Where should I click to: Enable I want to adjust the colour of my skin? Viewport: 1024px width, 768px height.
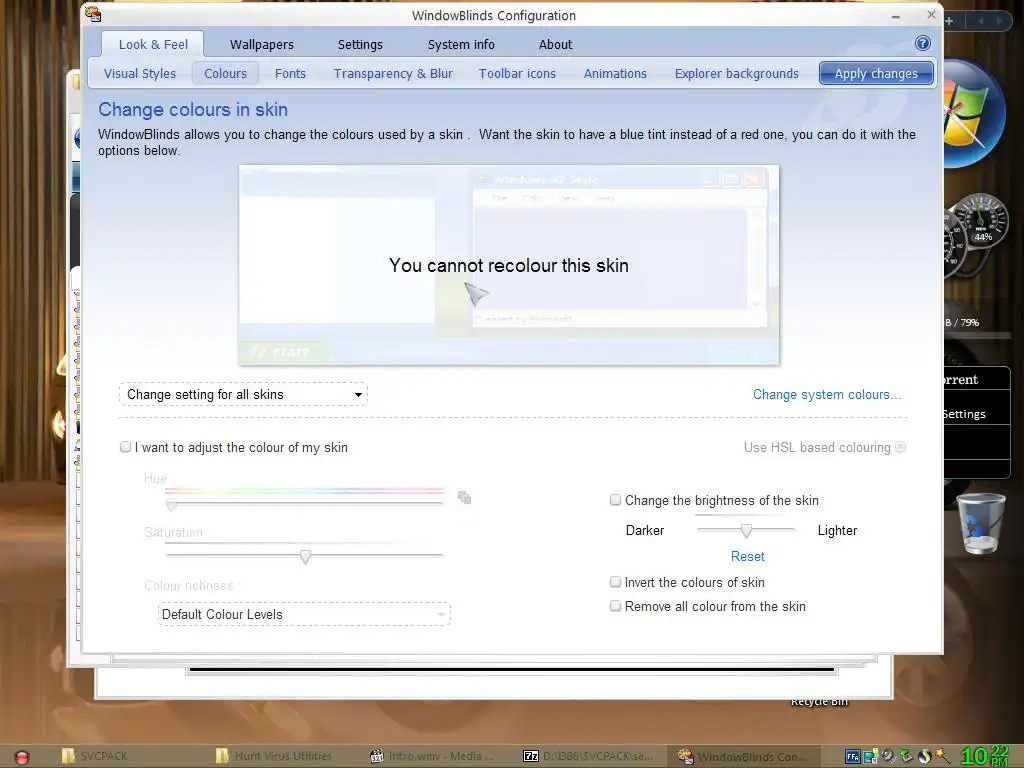pos(125,447)
